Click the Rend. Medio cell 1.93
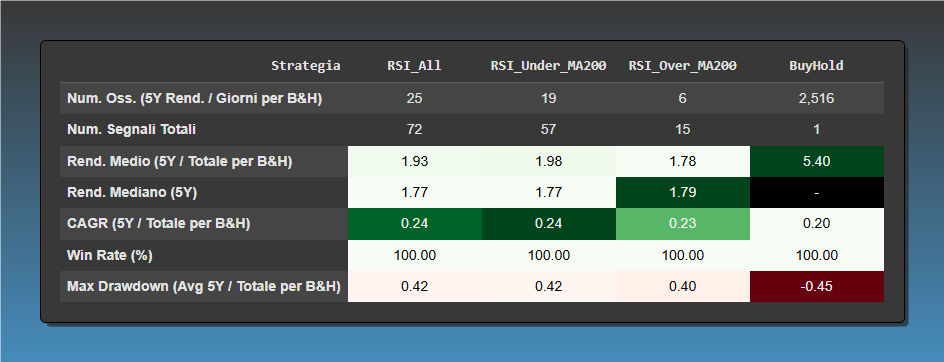 pyautogui.click(x=414, y=161)
